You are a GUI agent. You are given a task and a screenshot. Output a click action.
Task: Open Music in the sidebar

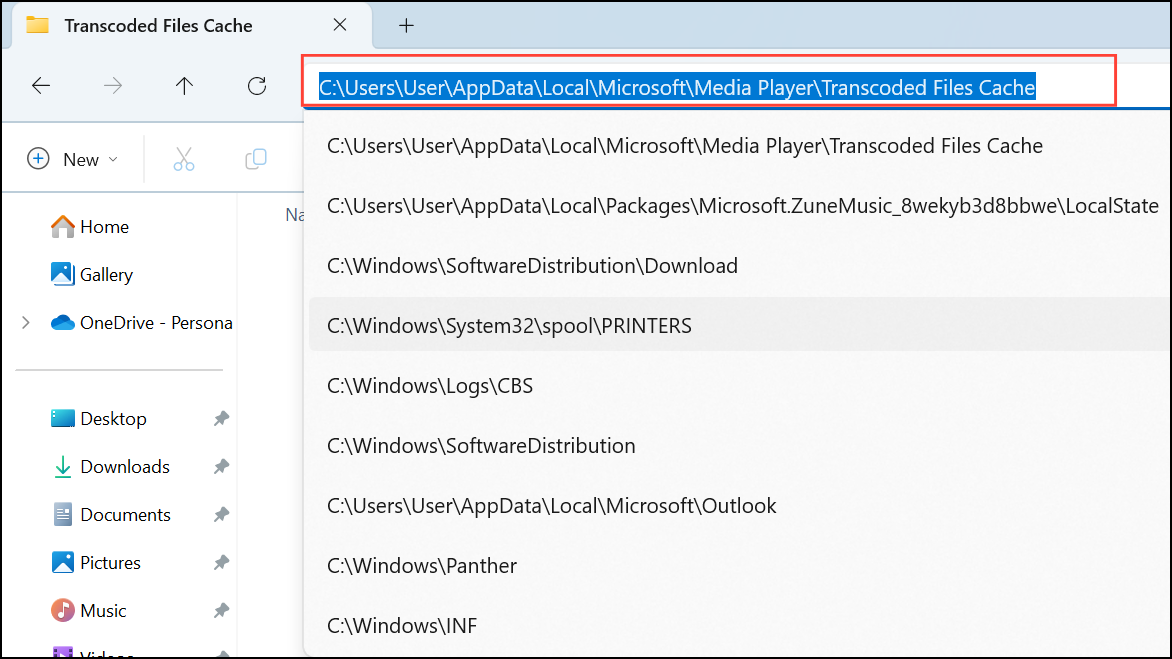coord(88,610)
